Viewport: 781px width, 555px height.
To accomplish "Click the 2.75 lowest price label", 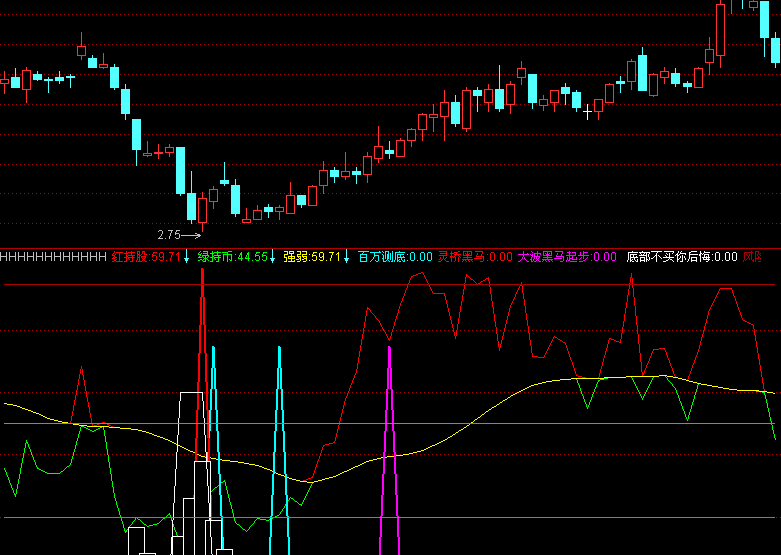I will [x=169, y=235].
